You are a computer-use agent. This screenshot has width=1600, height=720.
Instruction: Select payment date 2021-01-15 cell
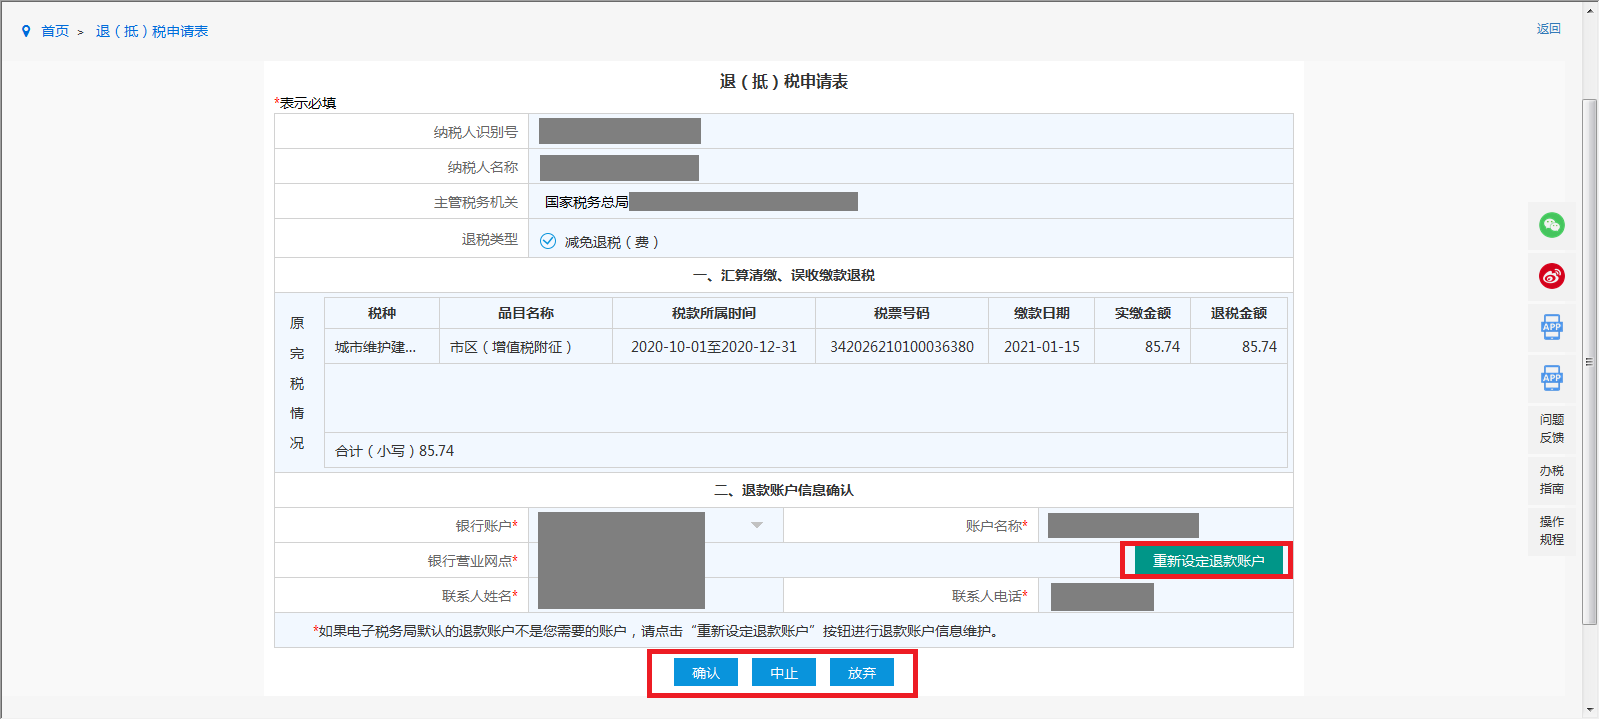coord(1042,347)
